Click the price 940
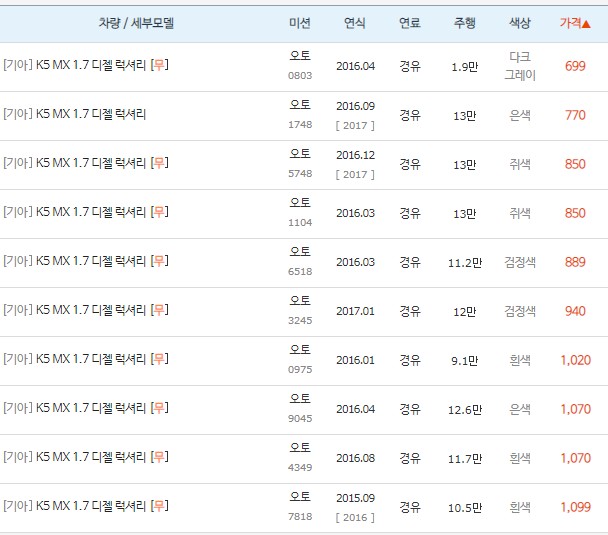Screen dimensions: 608x535 point(575,311)
